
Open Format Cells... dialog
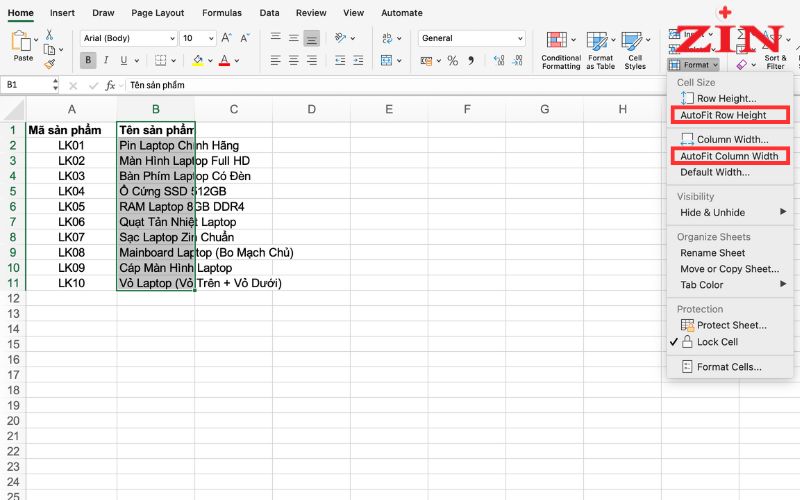coord(730,367)
